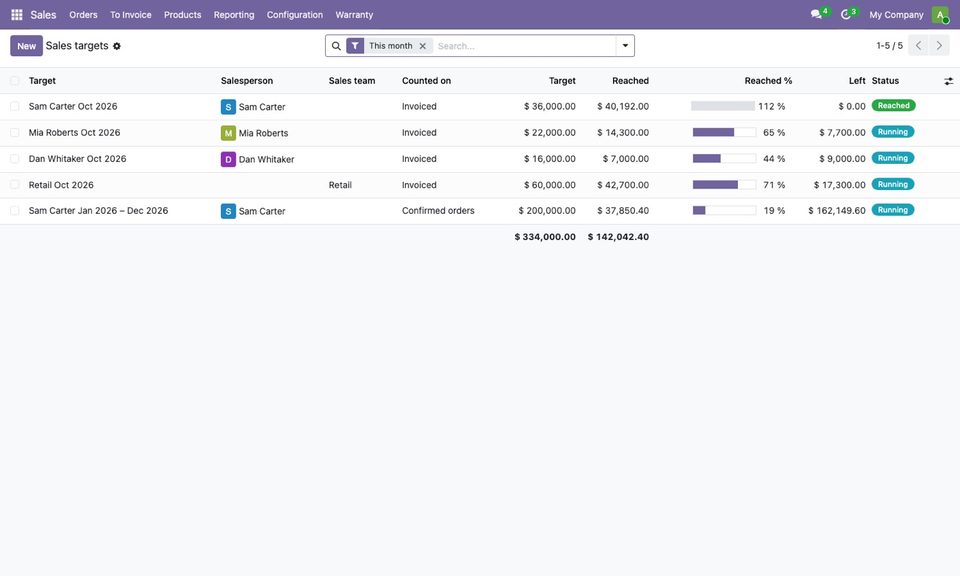Select the Retail Oct 2026 row checkbox
Viewport: 960px width, 576px height.
coord(15,185)
